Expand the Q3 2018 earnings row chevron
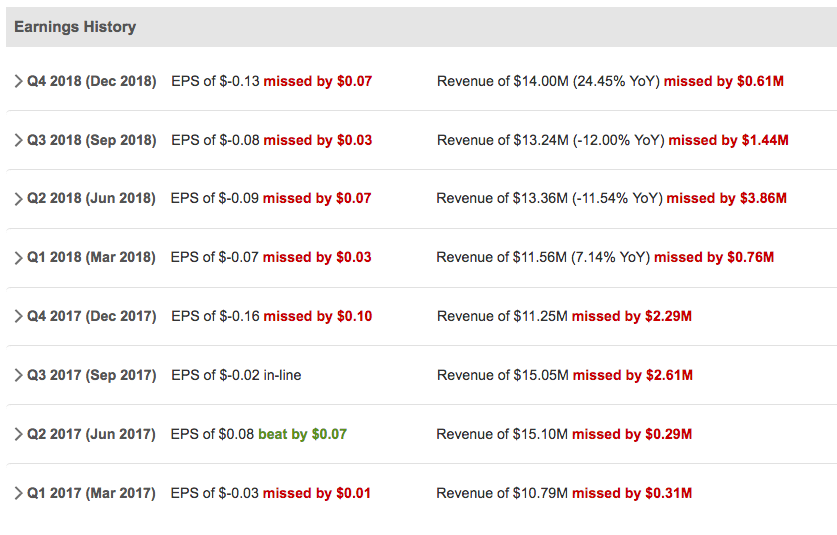Screen dimensions: 837x535 point(18,140)
